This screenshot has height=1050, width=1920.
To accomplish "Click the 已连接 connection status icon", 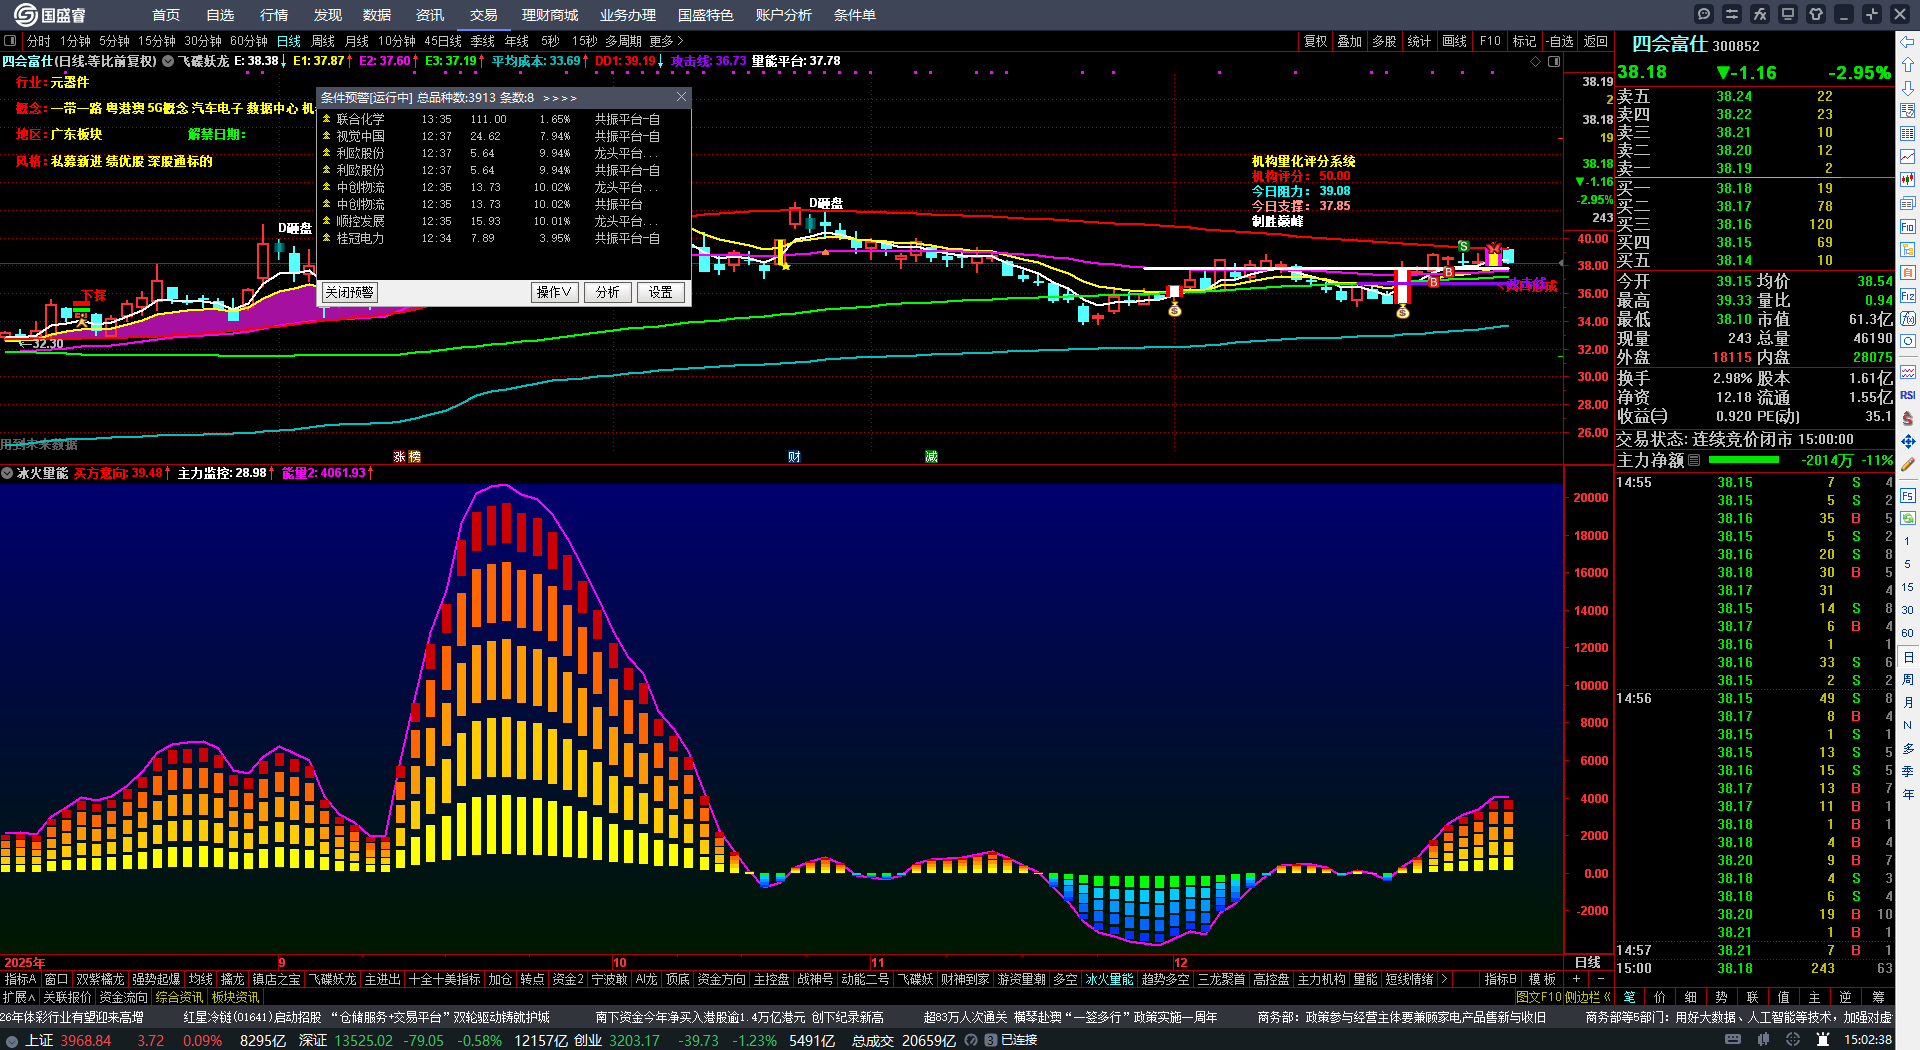I will coord(991,1040).
